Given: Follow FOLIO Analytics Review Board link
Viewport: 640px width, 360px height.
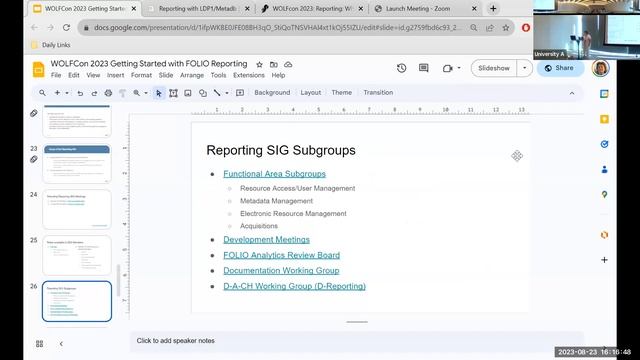Looking at the screenshot, I should [x=281, y=255].
